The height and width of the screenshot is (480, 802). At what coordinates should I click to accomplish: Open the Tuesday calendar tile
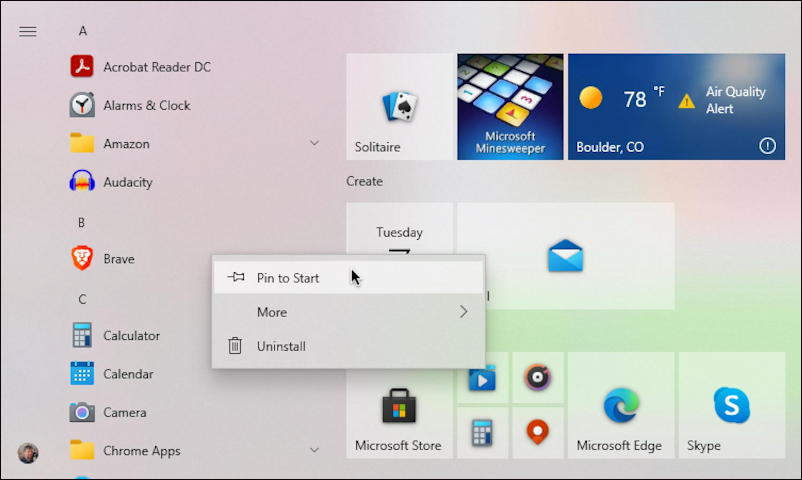point(399,229)
